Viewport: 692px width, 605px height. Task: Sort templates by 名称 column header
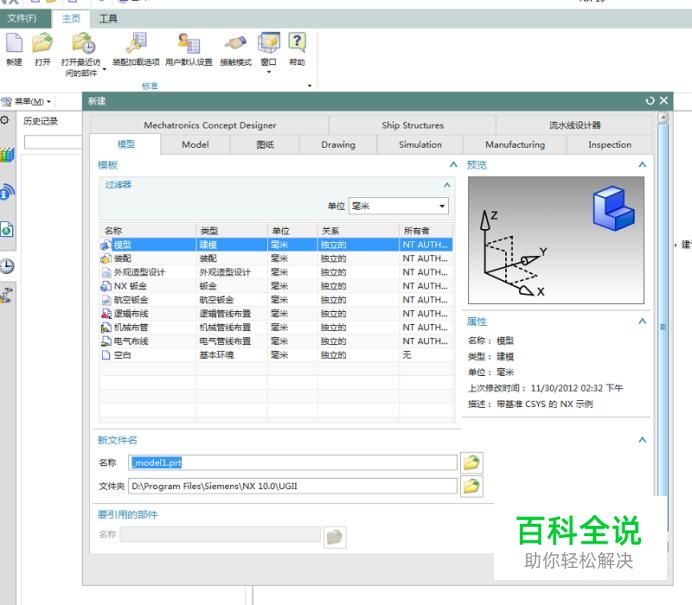point(148,230)
